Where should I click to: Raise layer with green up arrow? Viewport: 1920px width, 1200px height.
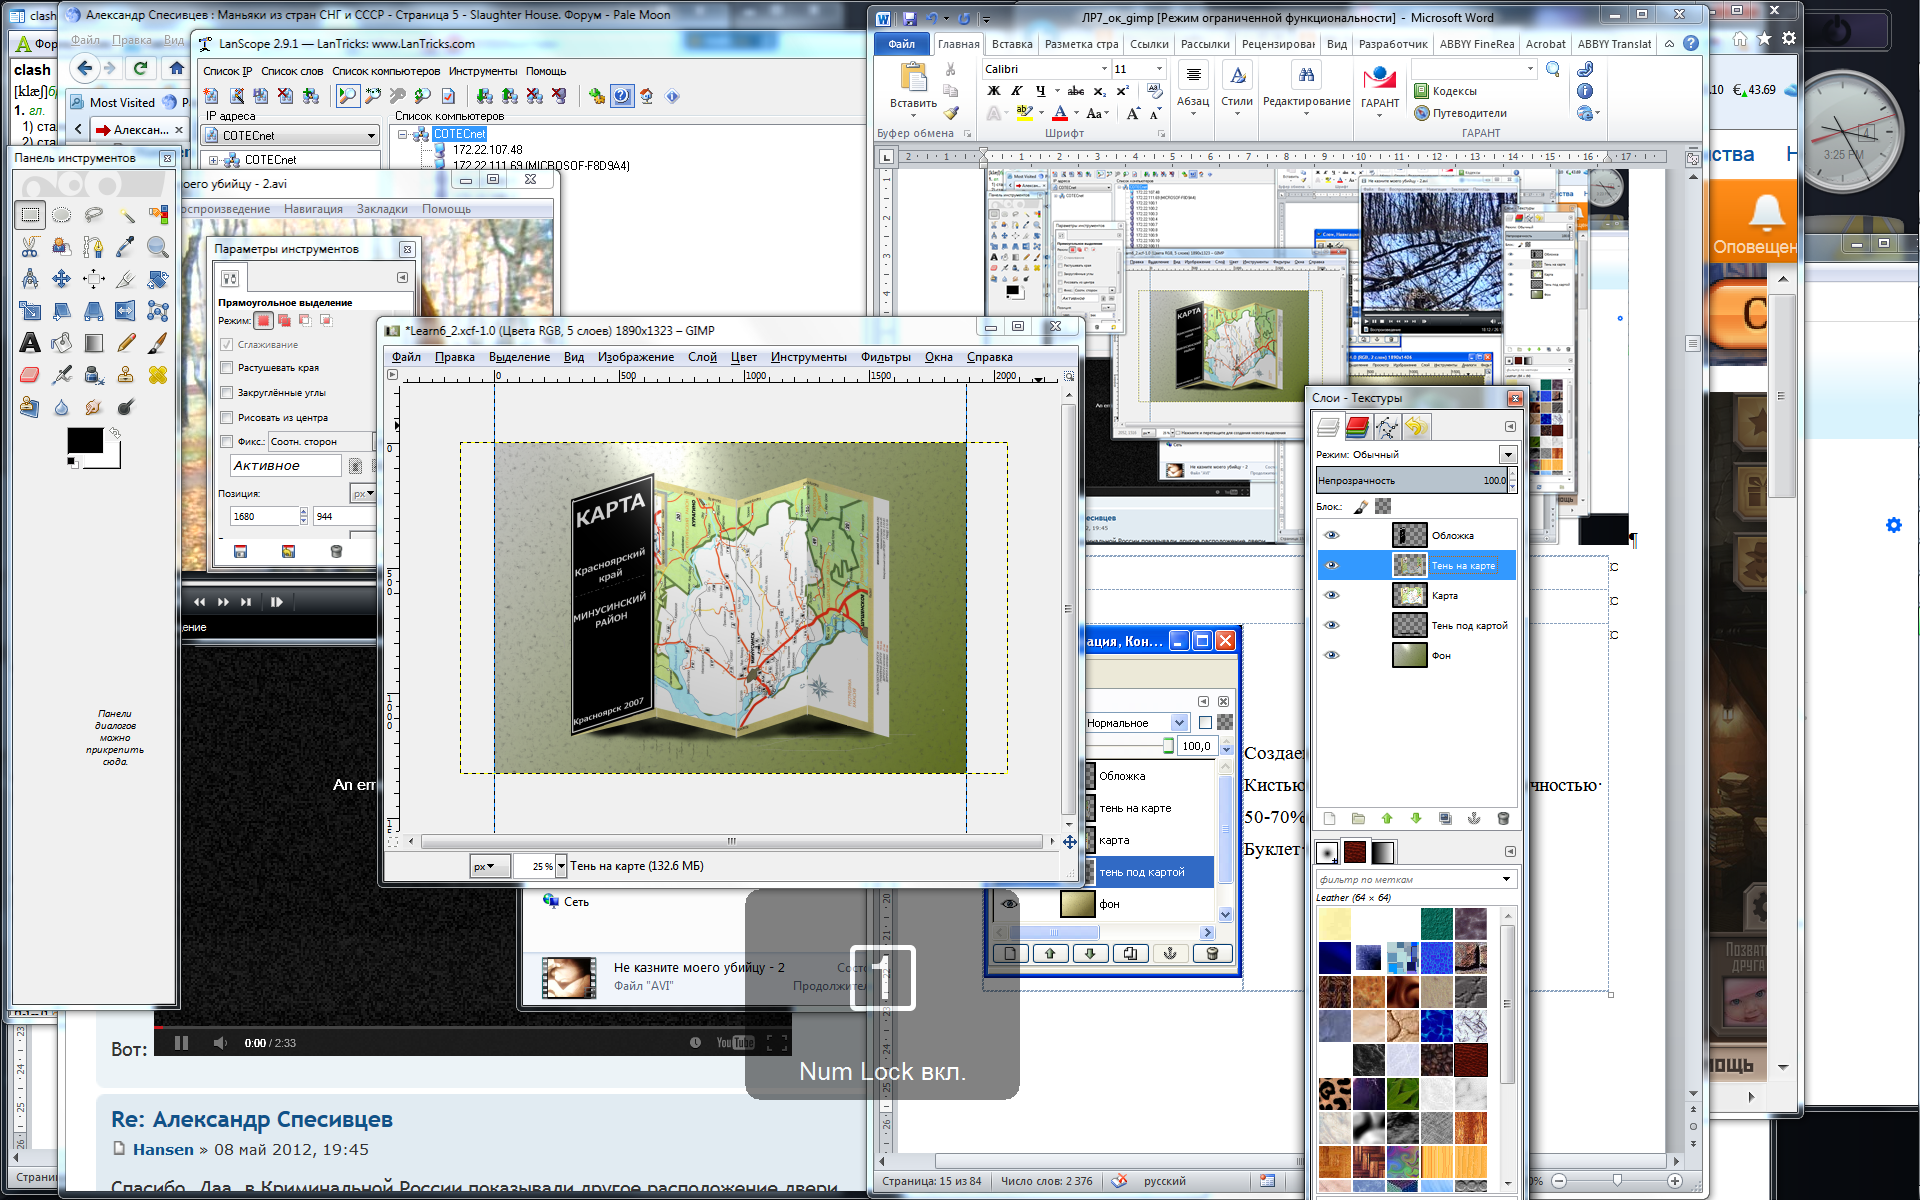1387,819
